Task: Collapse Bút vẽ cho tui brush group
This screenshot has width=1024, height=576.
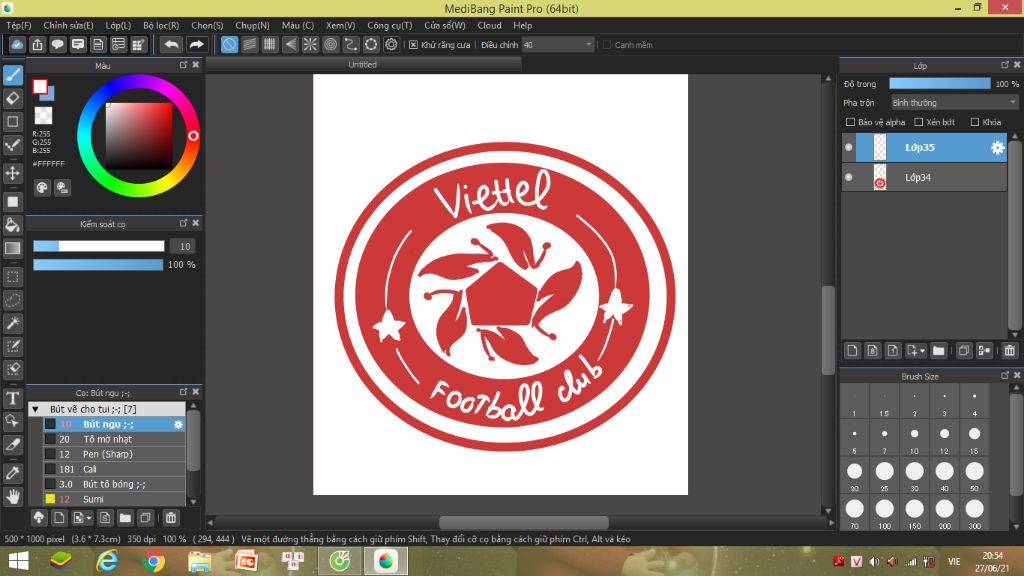Action: (x=36, y=409)
